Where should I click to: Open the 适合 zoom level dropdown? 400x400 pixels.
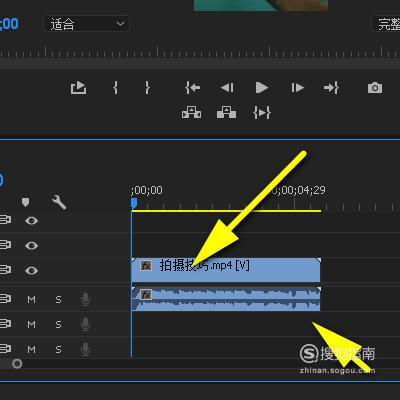click(86, 24)
